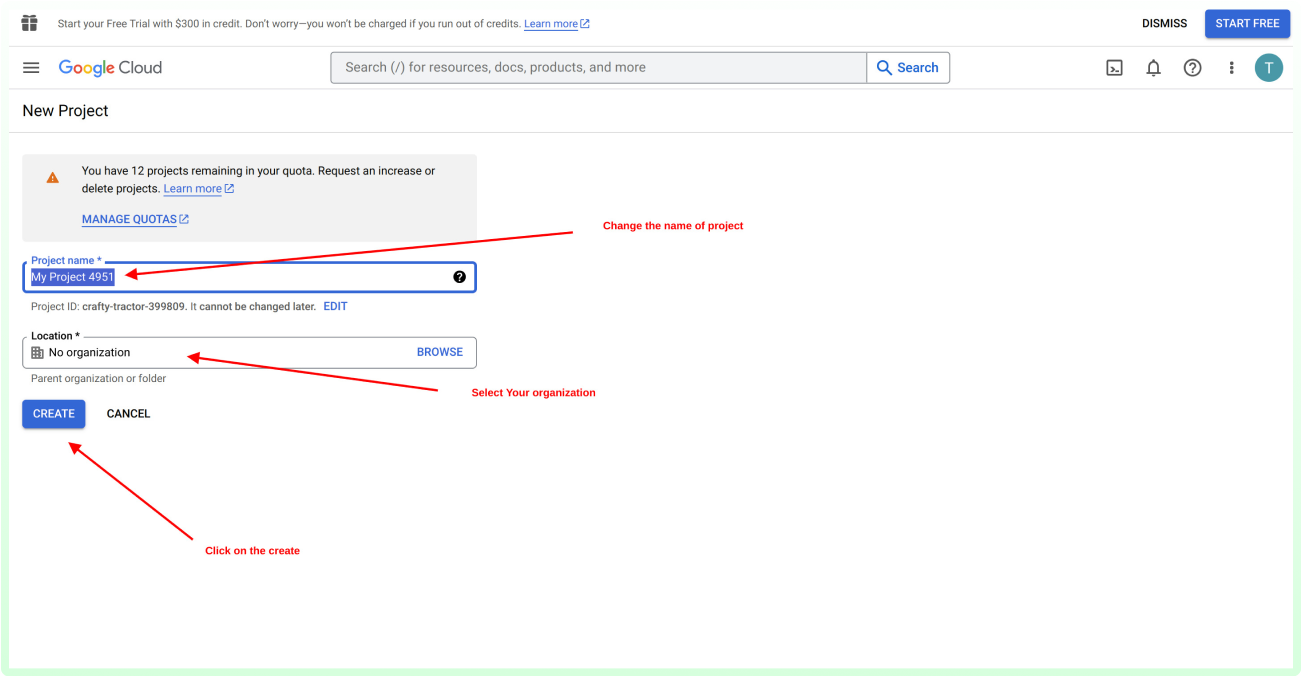Activate Cloud Shell terminal icon
The width and height of the screenshot is (1301, 676).
[1114, 68]
